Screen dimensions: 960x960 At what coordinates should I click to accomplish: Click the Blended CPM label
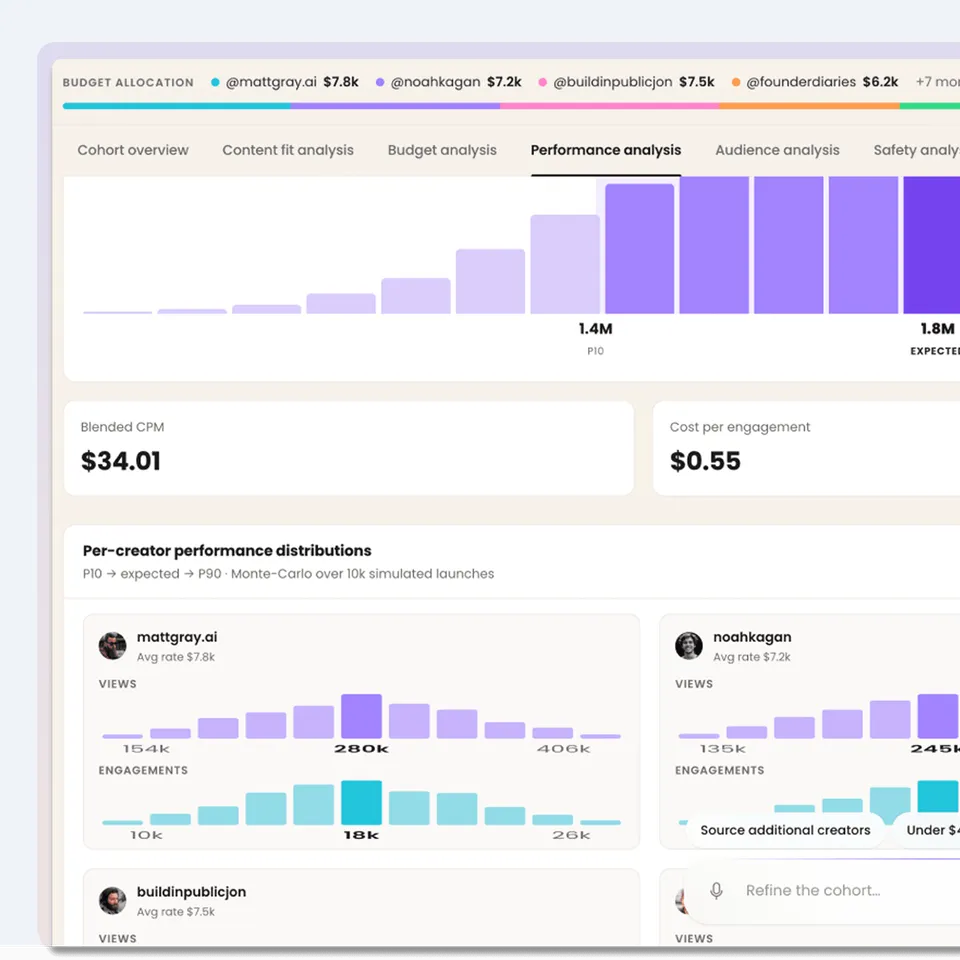point(122,427)
